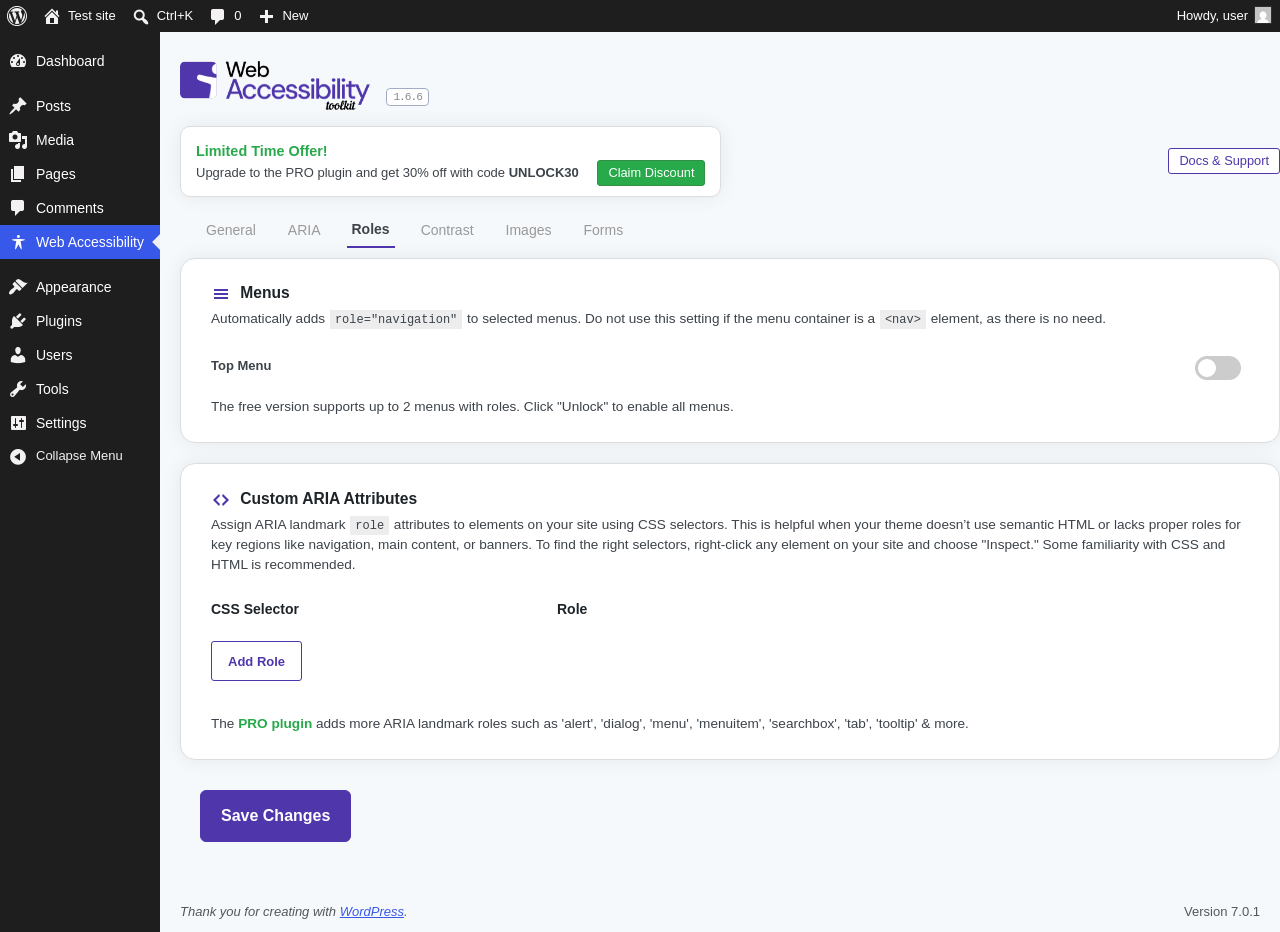Image resolution: width=1280 pixels, height=932 pixels.
Task: Click the plus icon beside New
Action: tap(266, 16)
